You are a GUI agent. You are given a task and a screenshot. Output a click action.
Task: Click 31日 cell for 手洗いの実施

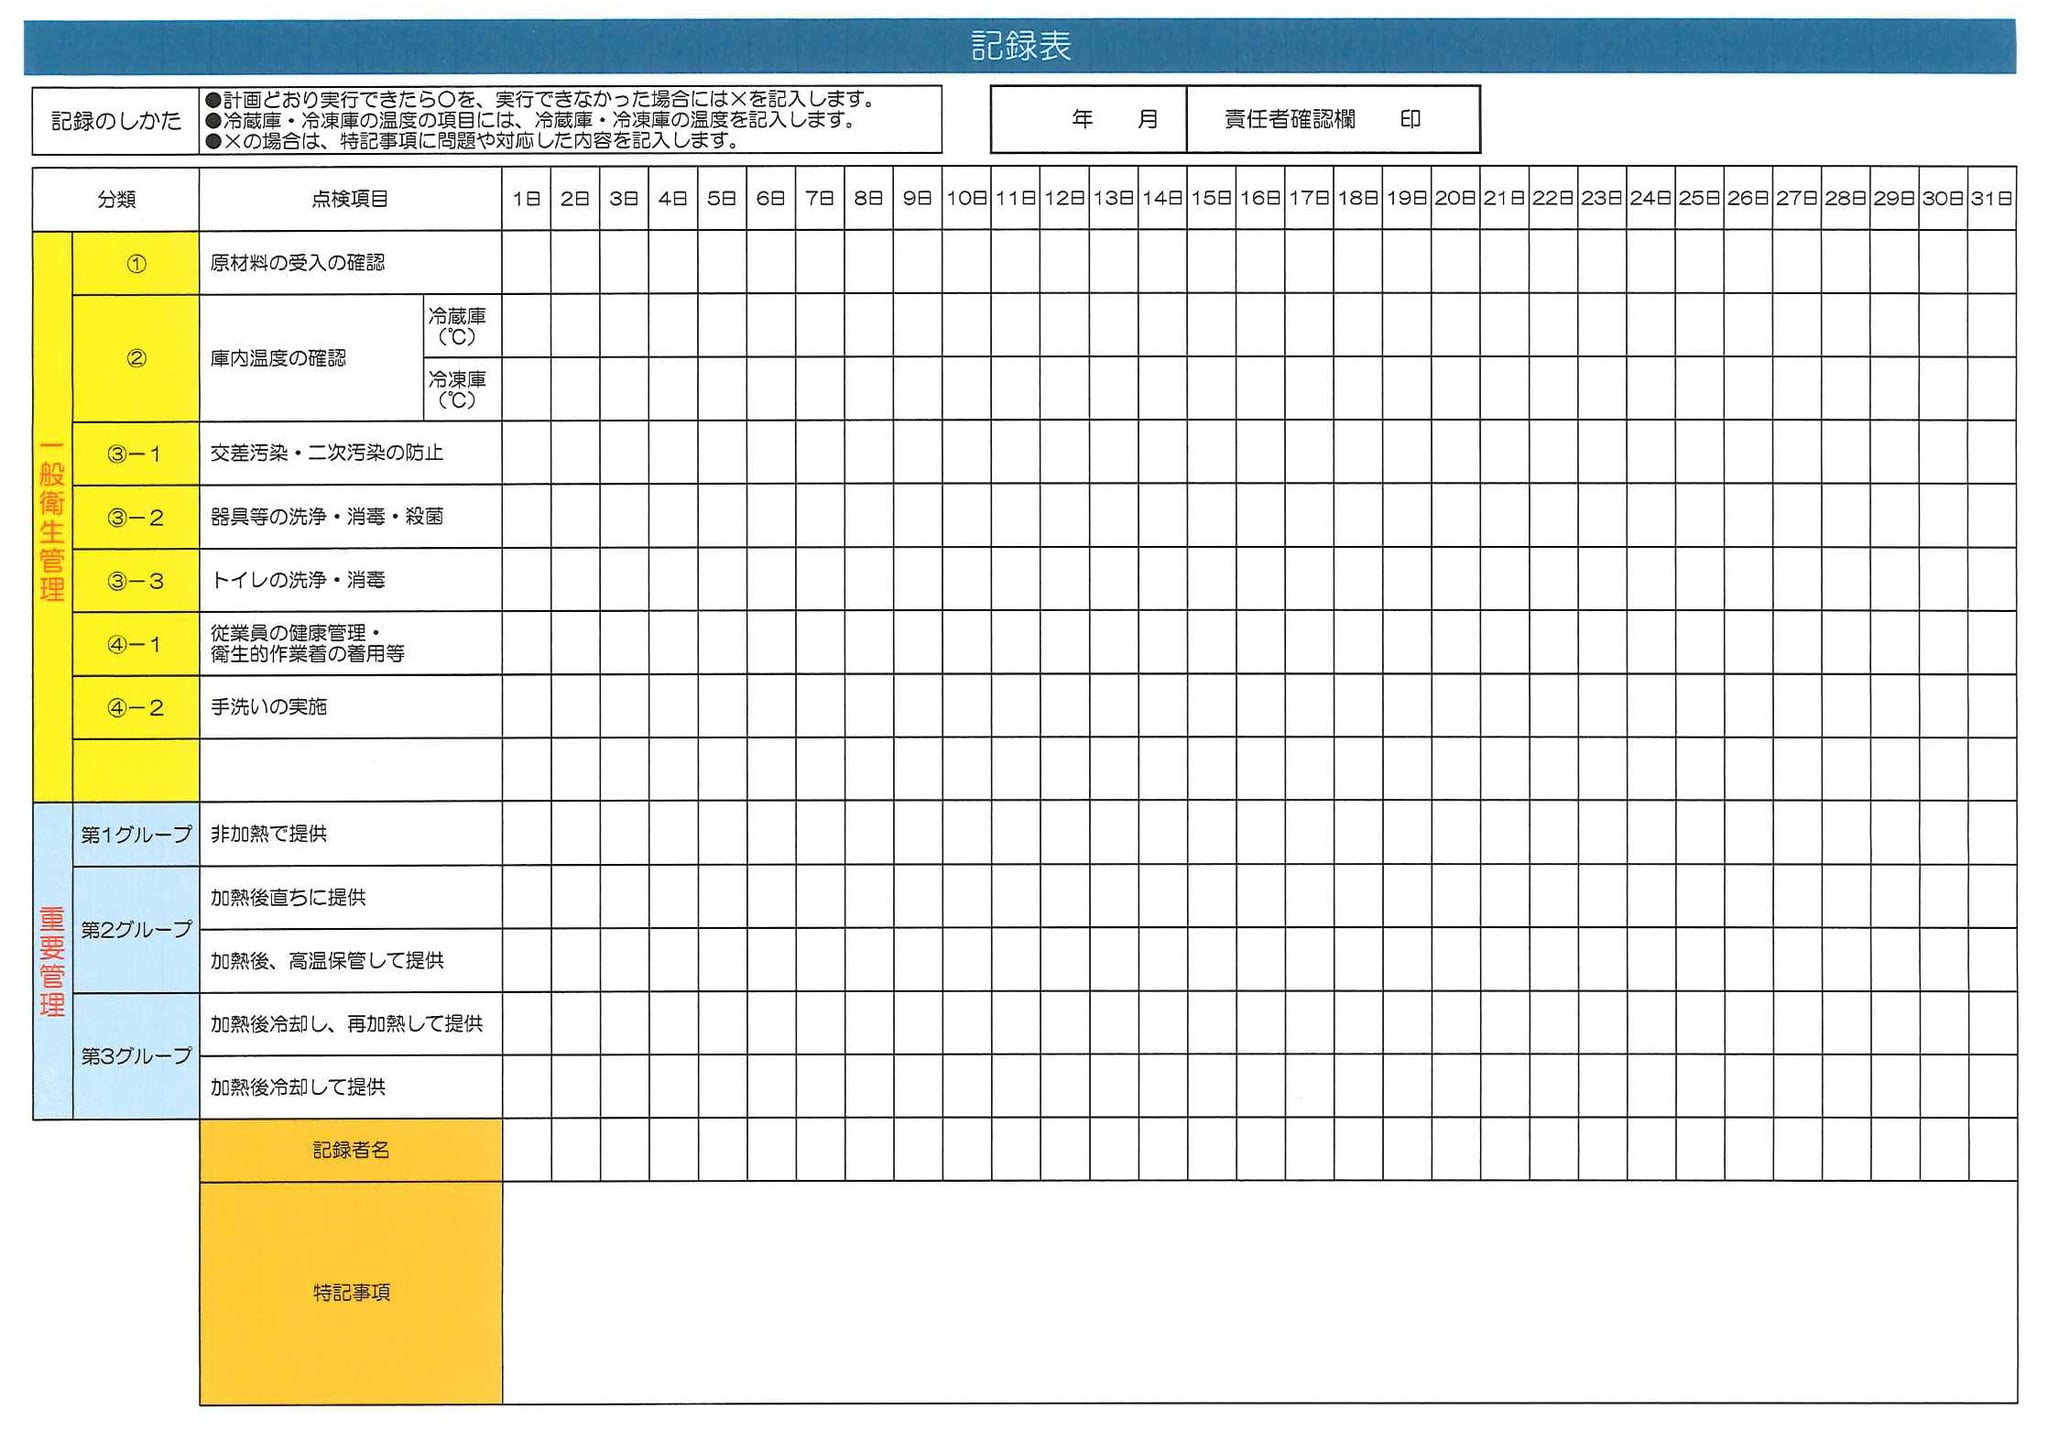1992,707
